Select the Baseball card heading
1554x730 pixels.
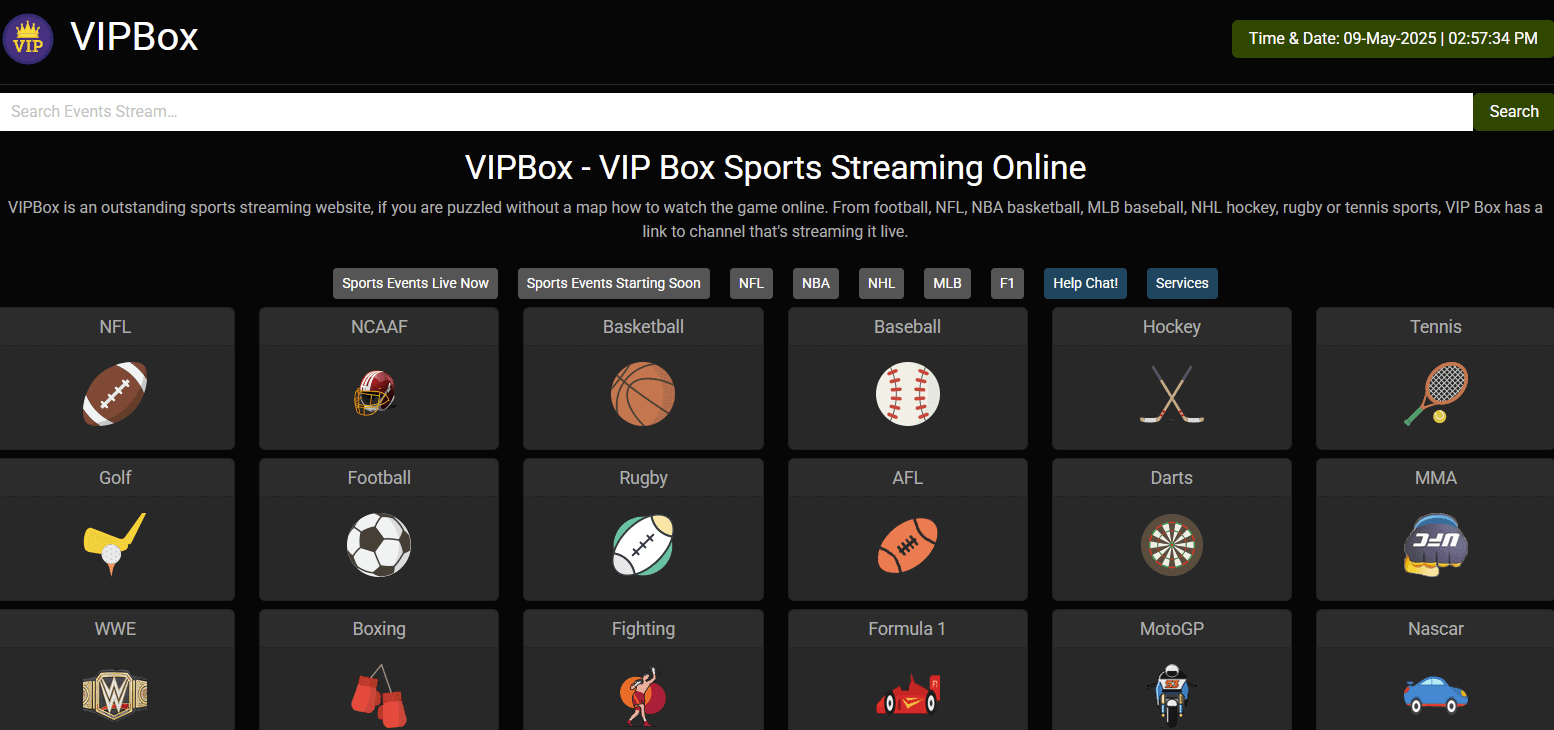pyautogui.click(x=908, y=327)
